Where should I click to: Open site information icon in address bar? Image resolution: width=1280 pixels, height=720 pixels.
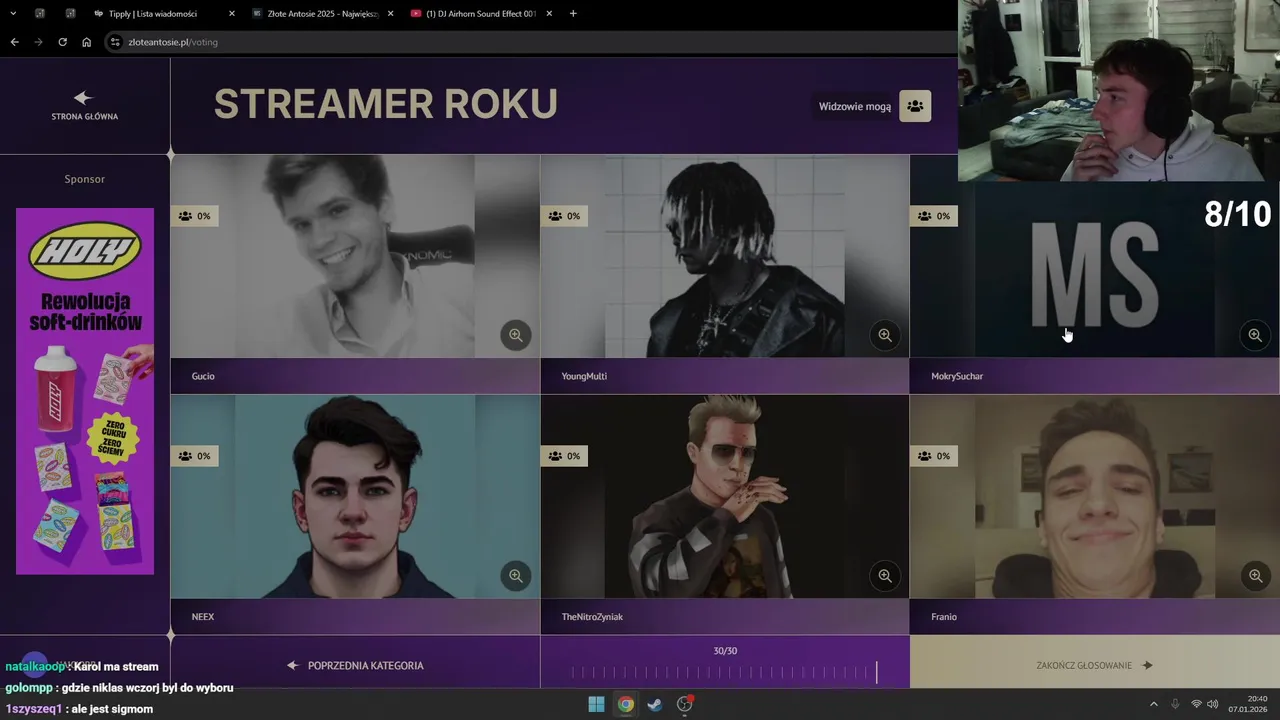[115, 42]
